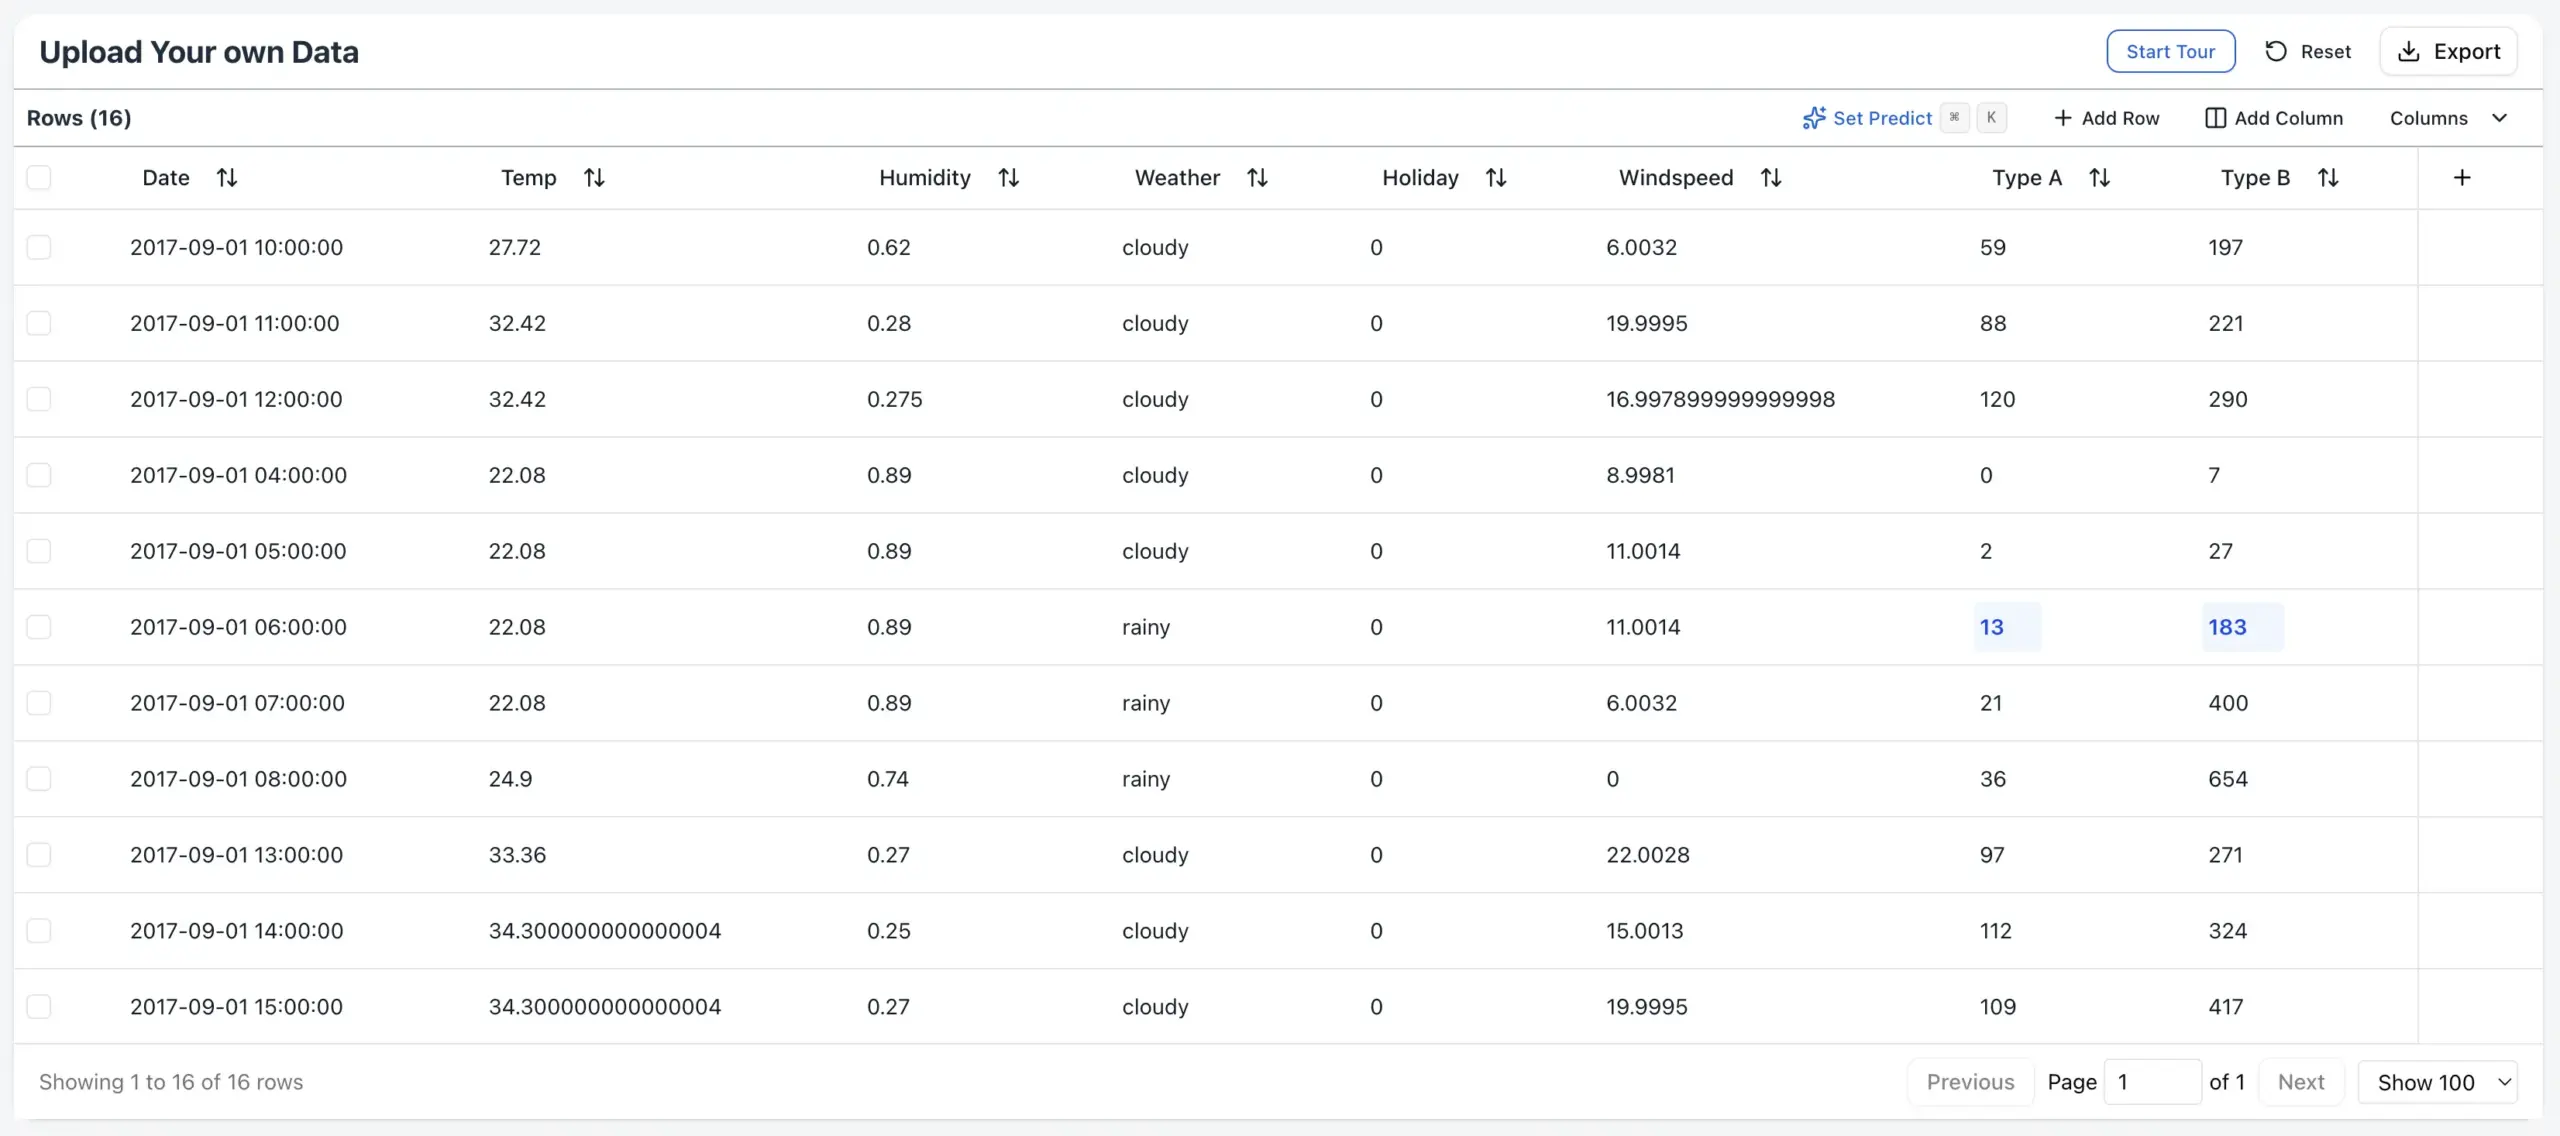The image size is (2560, 1136).
Task: Click the Export button
Action: point(2449,52)
